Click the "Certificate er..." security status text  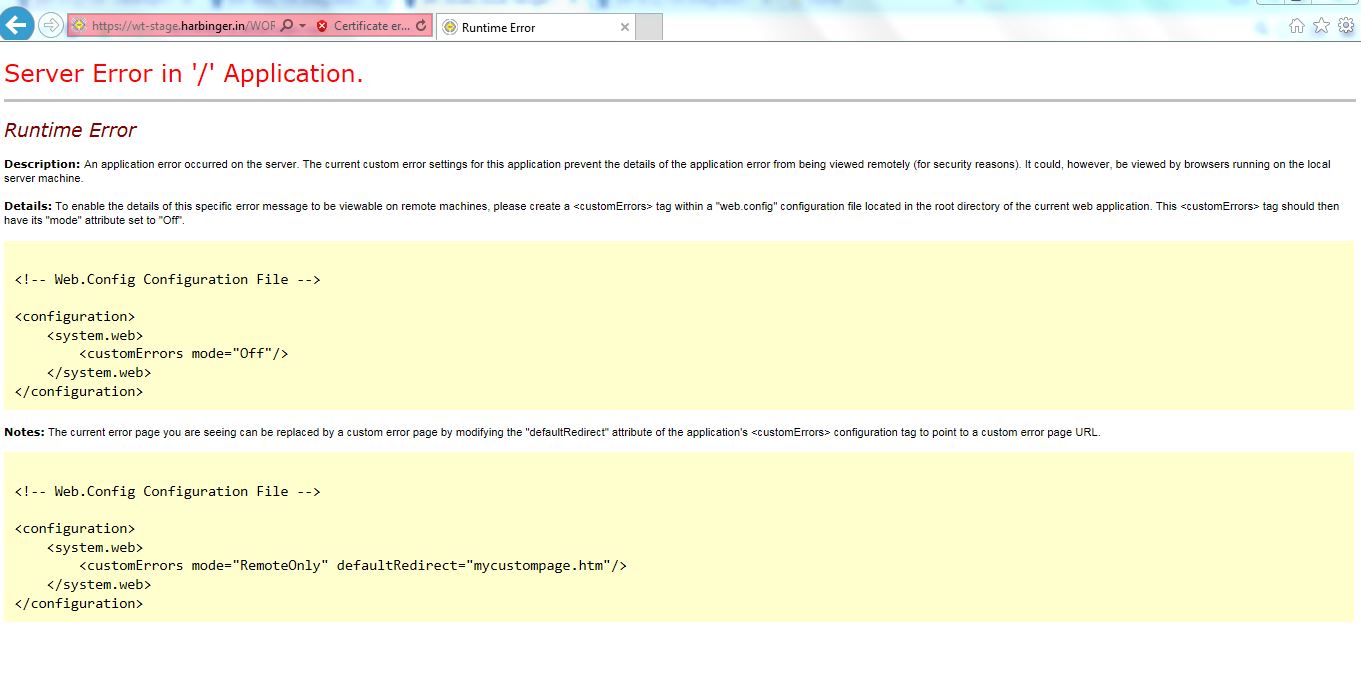pos(371,26)
